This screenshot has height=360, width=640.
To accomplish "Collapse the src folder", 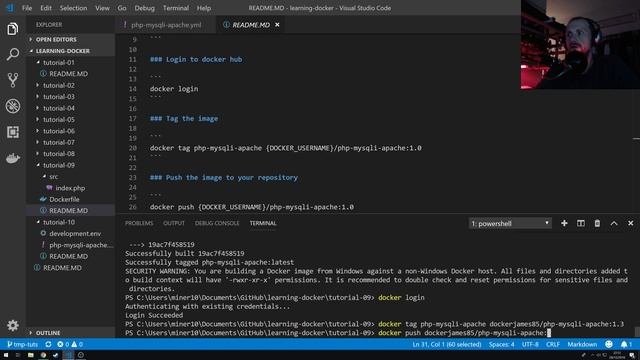I will [53, 177].
